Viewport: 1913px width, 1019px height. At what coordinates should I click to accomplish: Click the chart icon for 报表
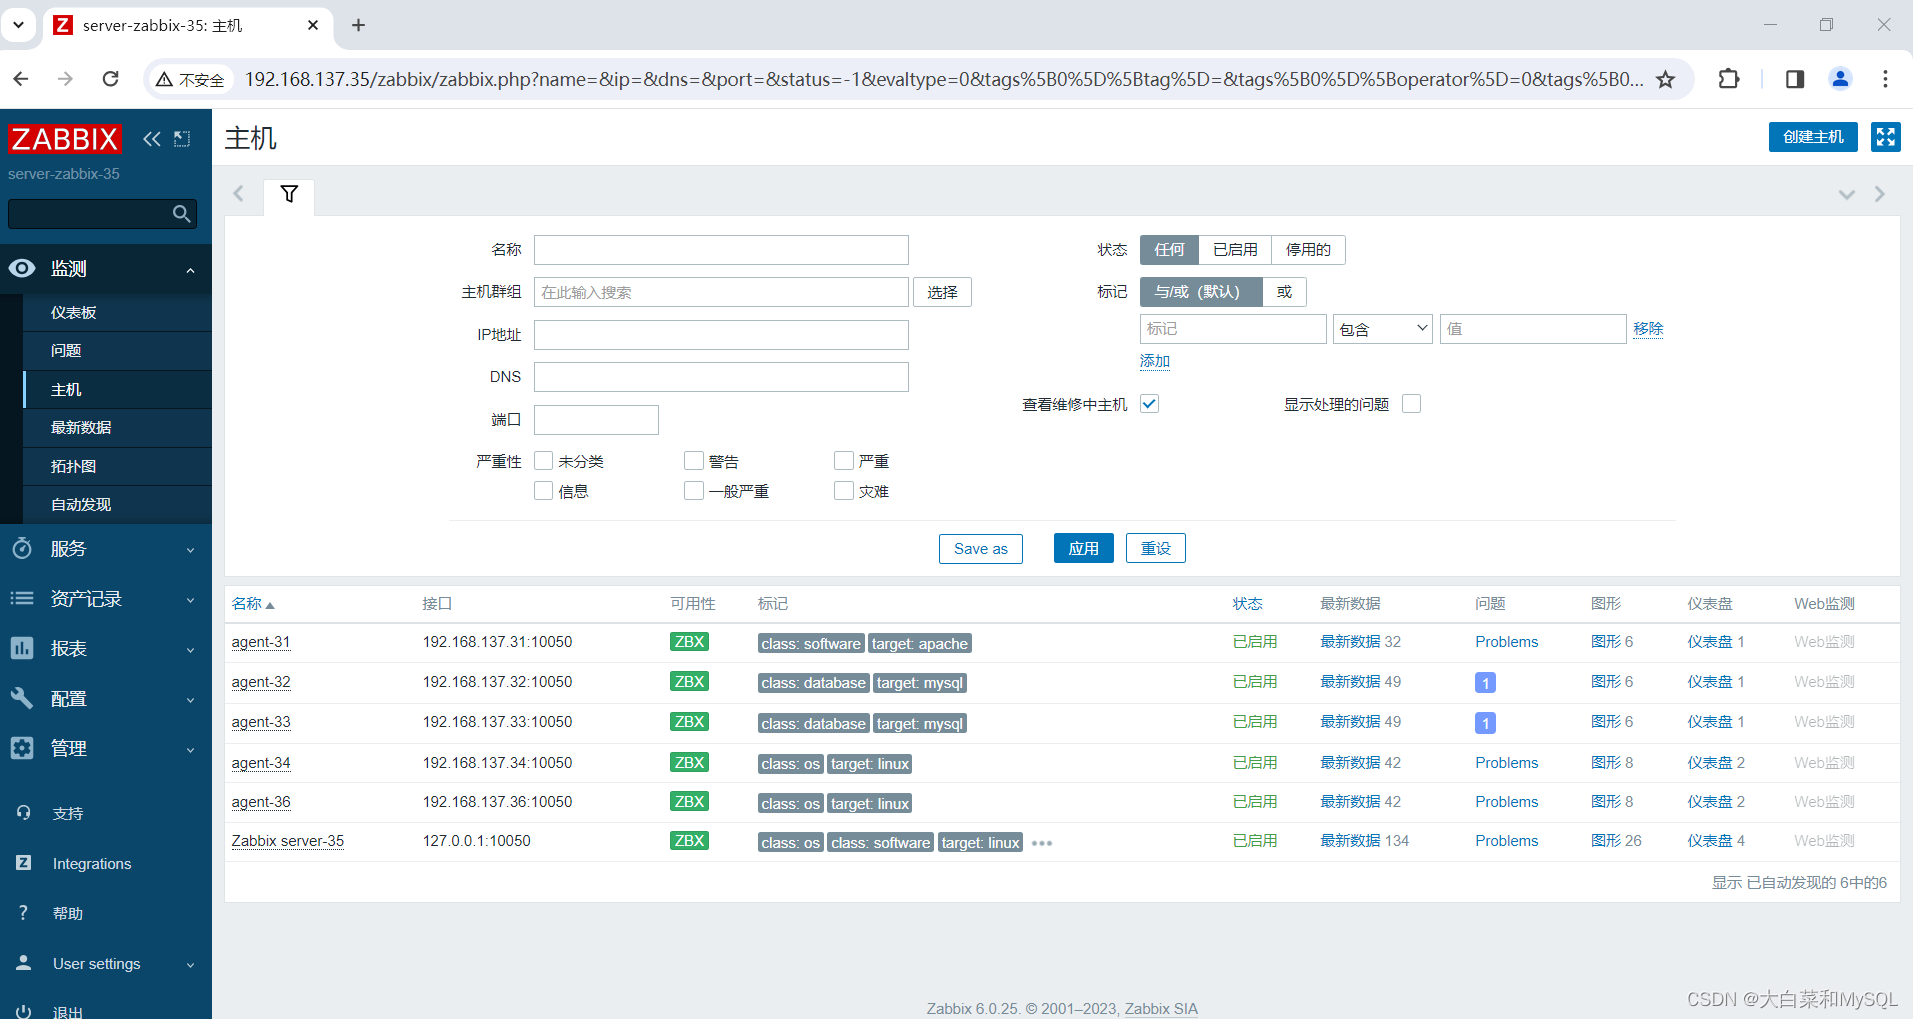22,648
